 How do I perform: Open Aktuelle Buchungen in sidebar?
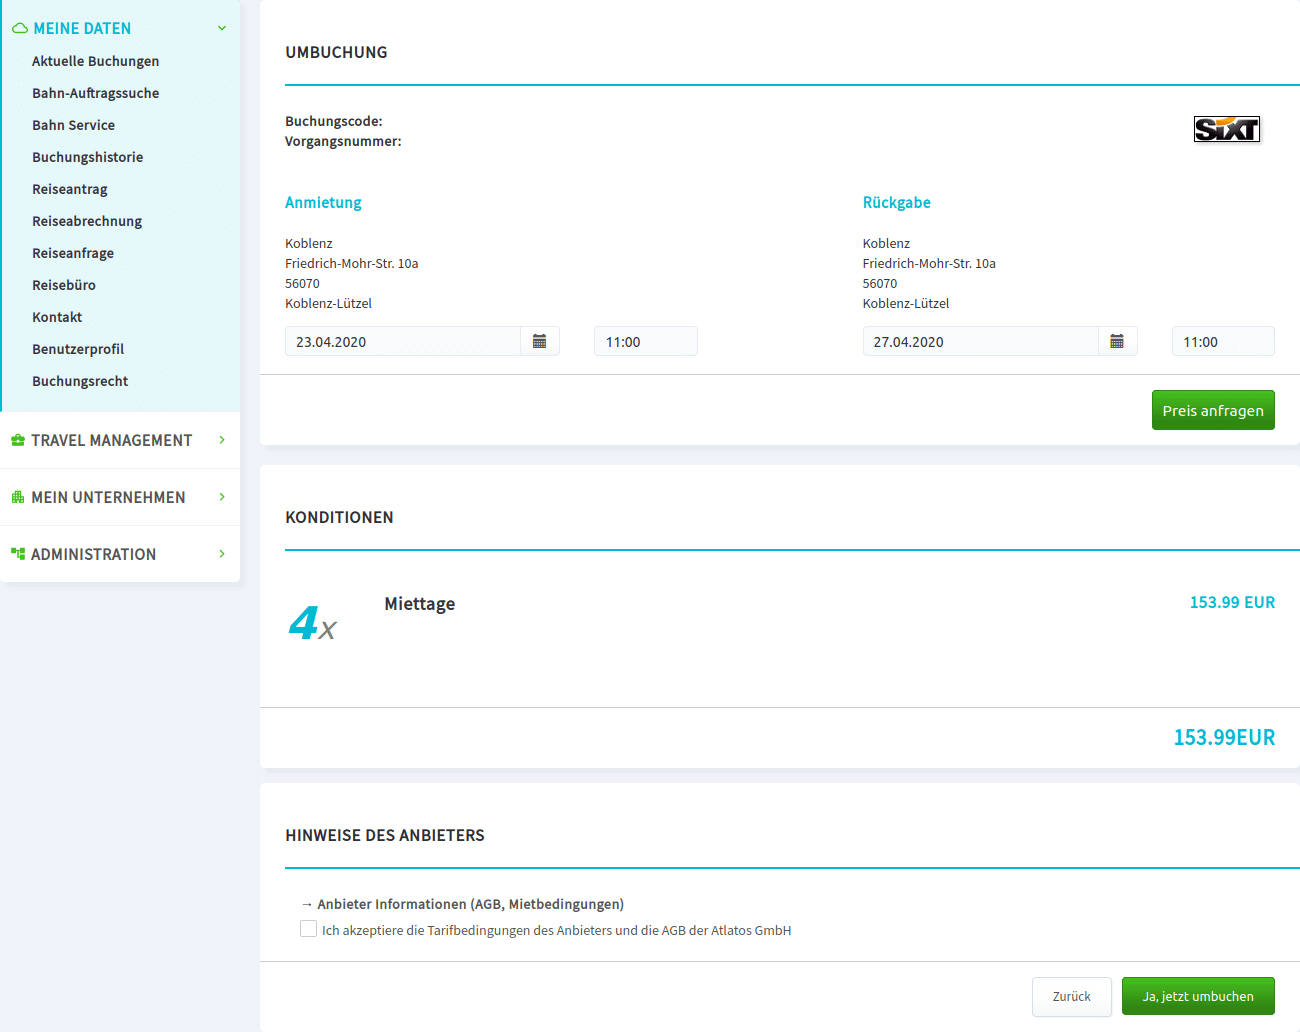pyautogui.click(x=95, y=61)
